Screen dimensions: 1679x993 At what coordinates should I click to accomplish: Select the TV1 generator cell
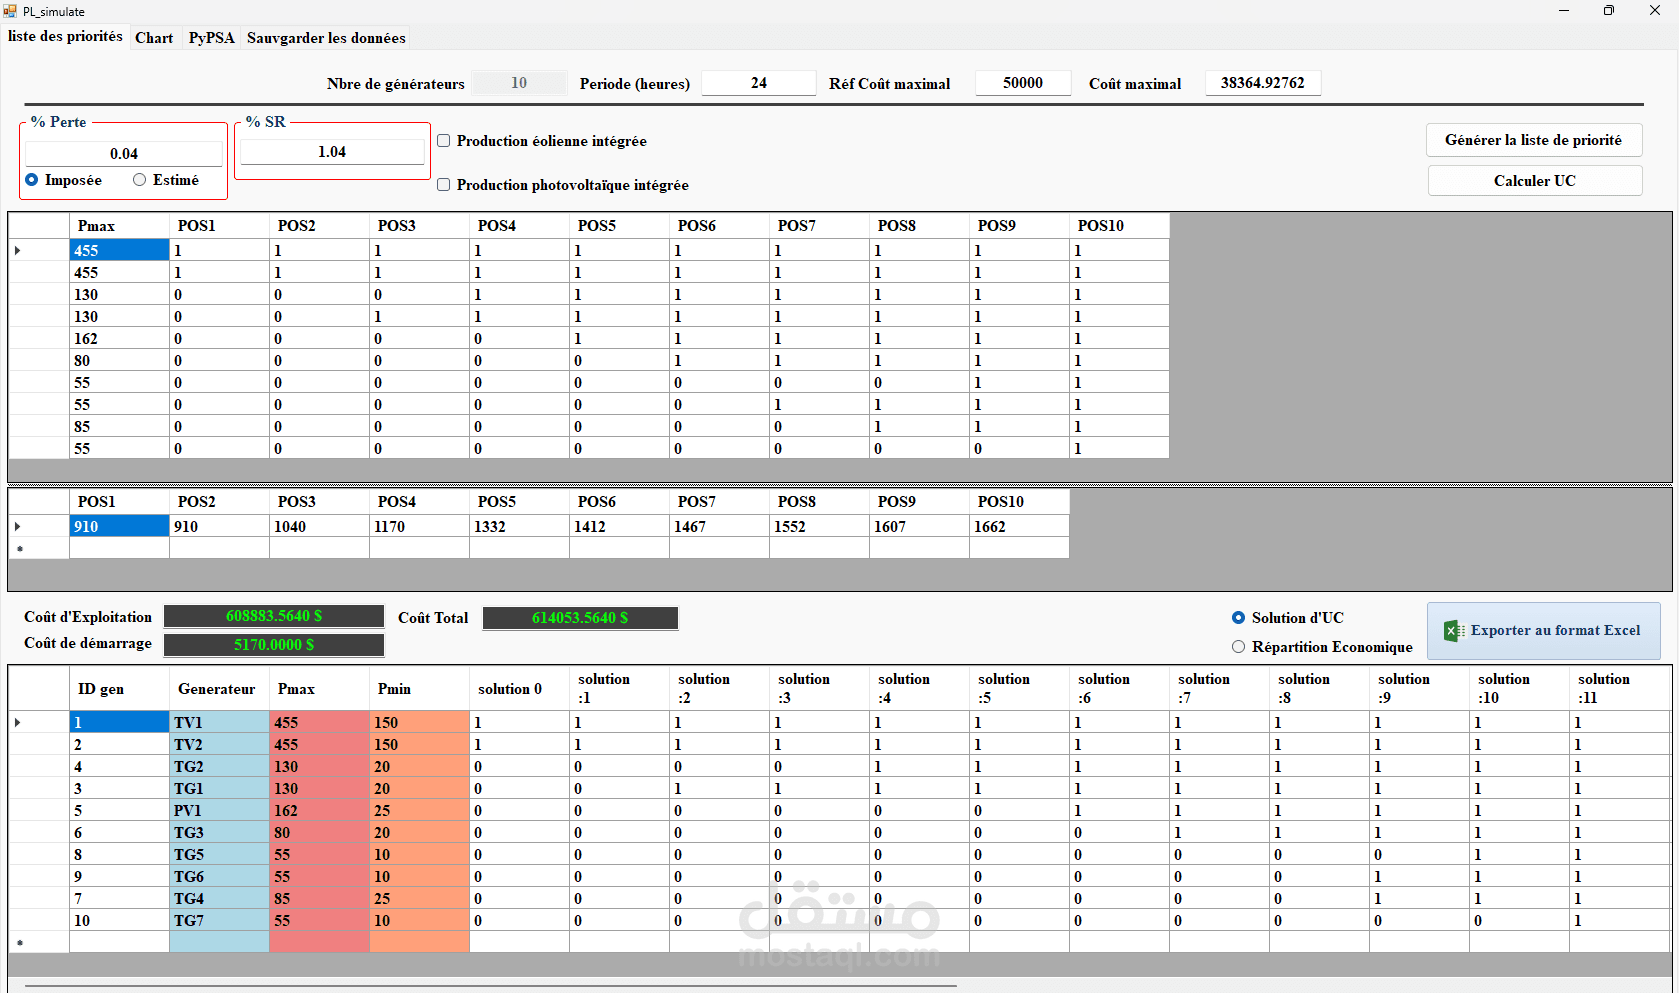(x=219, y=723)
